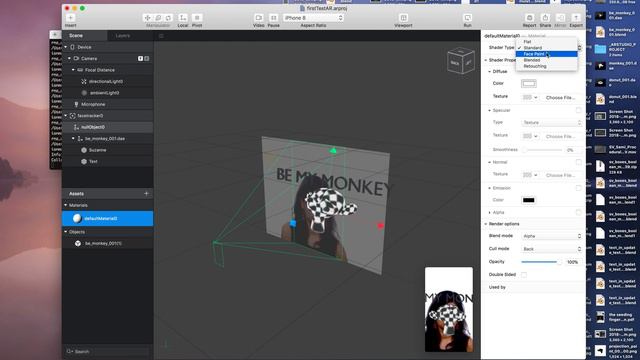Enable the Emission checkbox
Viewport: 640px width, 360px height.
(578, 188)
